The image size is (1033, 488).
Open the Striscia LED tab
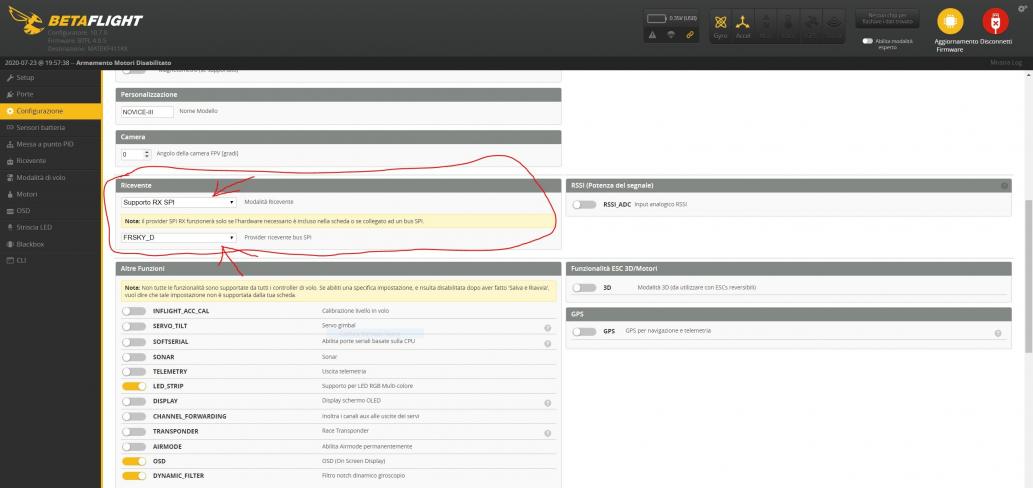point(51,227)
